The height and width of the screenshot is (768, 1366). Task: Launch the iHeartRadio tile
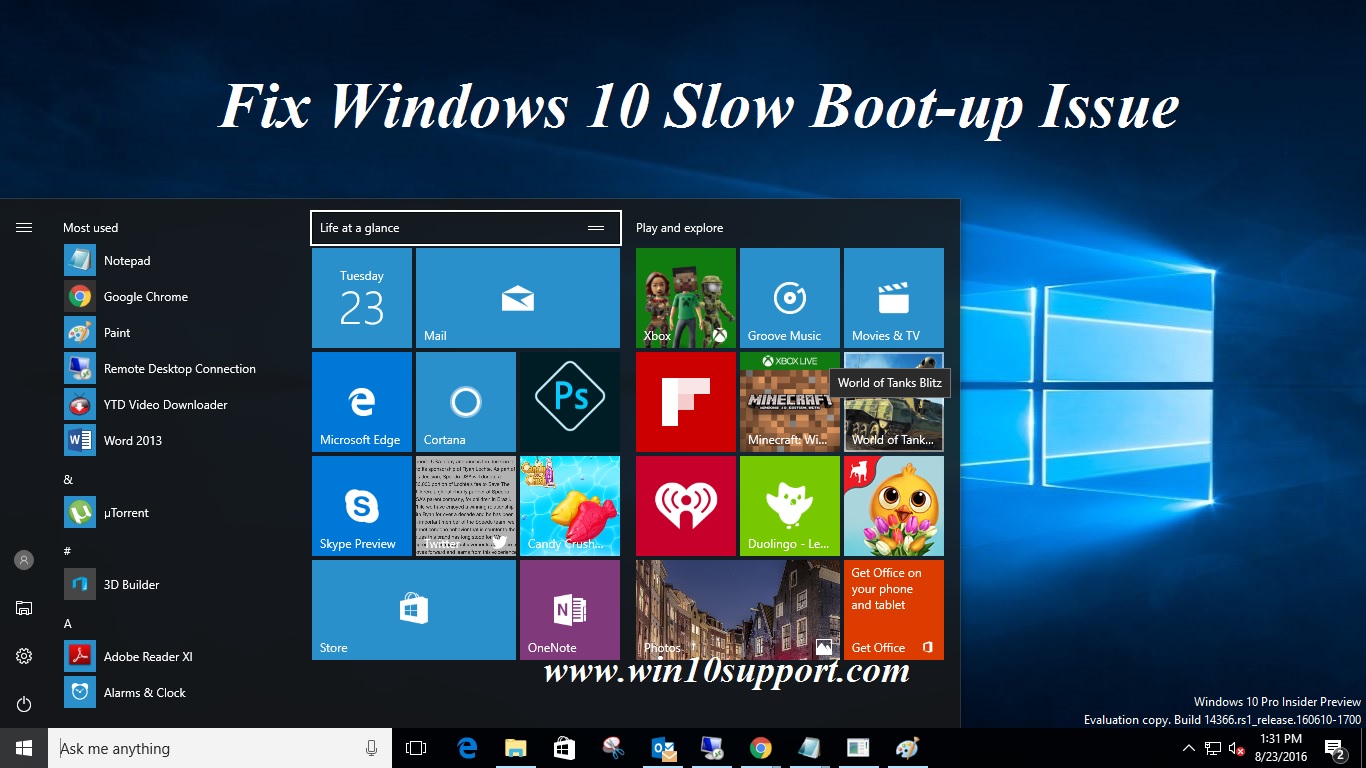click(686, 506)
